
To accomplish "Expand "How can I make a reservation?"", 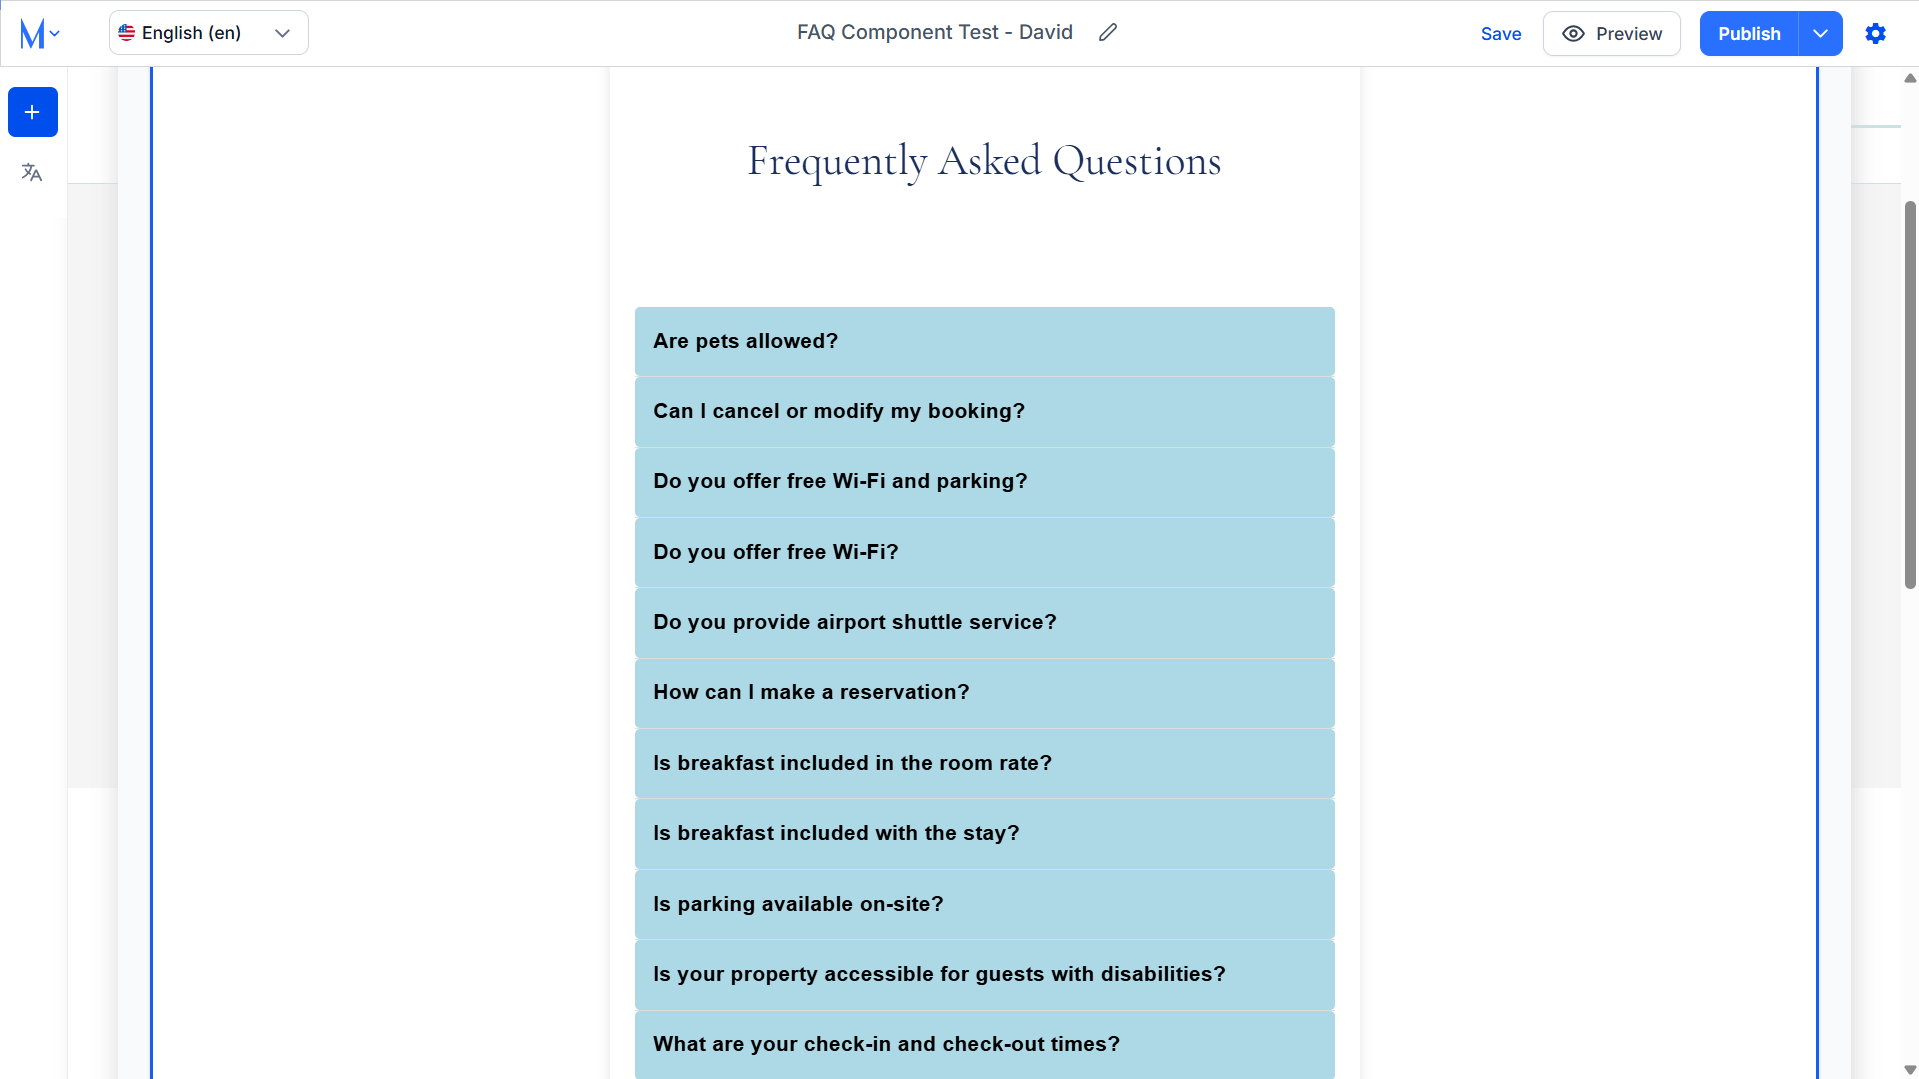I will [984, 692].
